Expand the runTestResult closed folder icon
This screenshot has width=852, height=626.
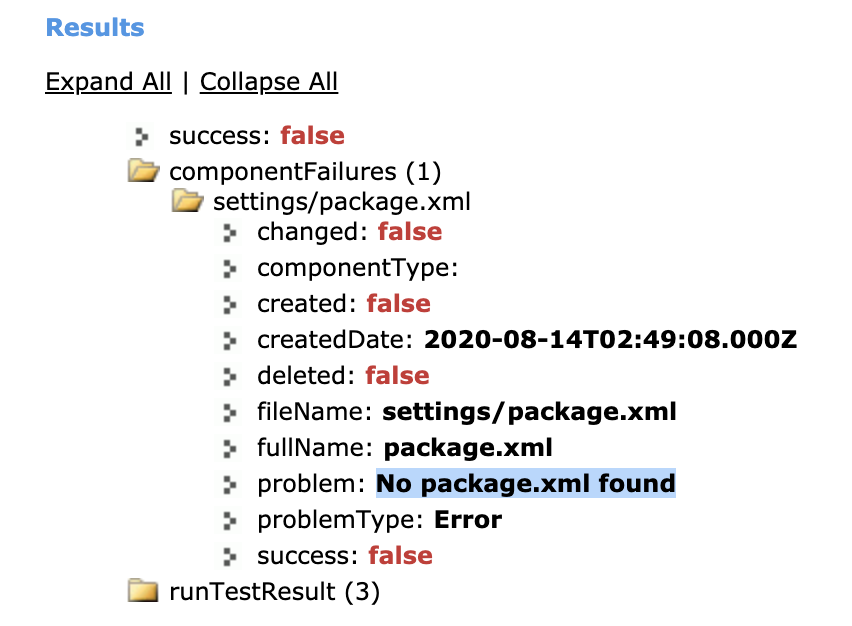click(145, 592)
